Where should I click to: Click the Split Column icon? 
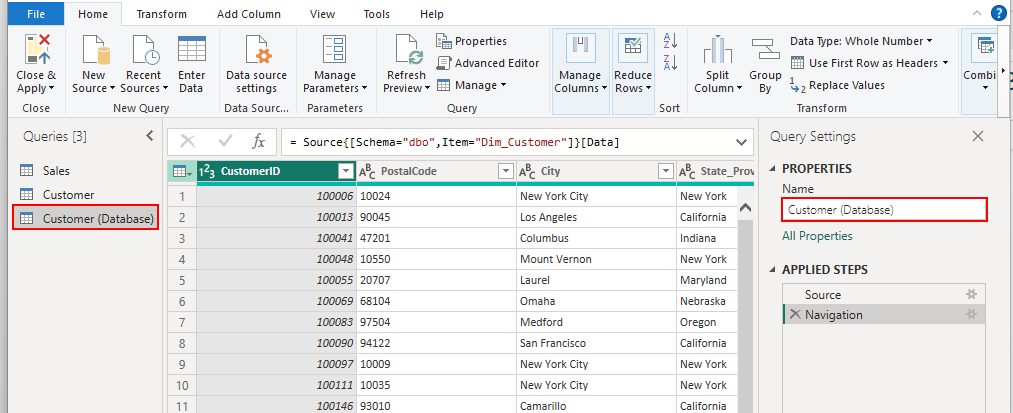(717, 50)
